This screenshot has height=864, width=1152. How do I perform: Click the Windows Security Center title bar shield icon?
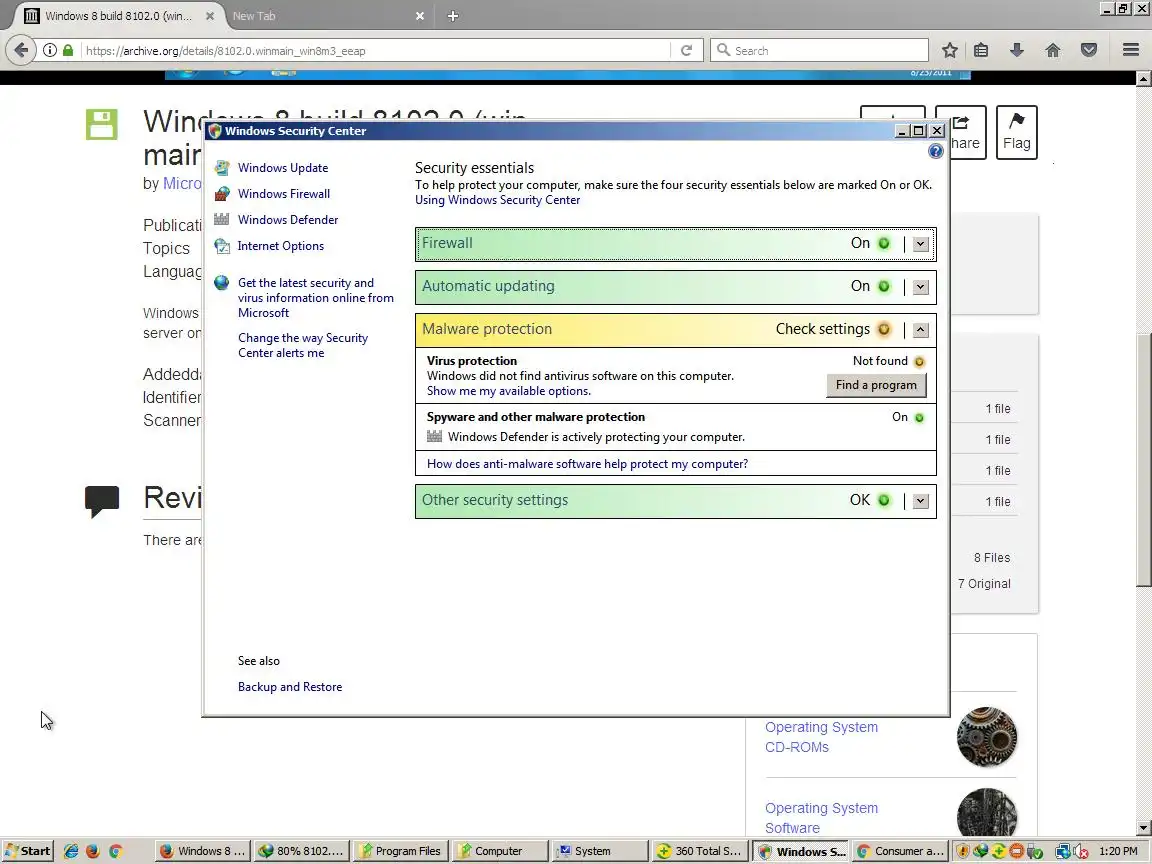tap(215, 131)
